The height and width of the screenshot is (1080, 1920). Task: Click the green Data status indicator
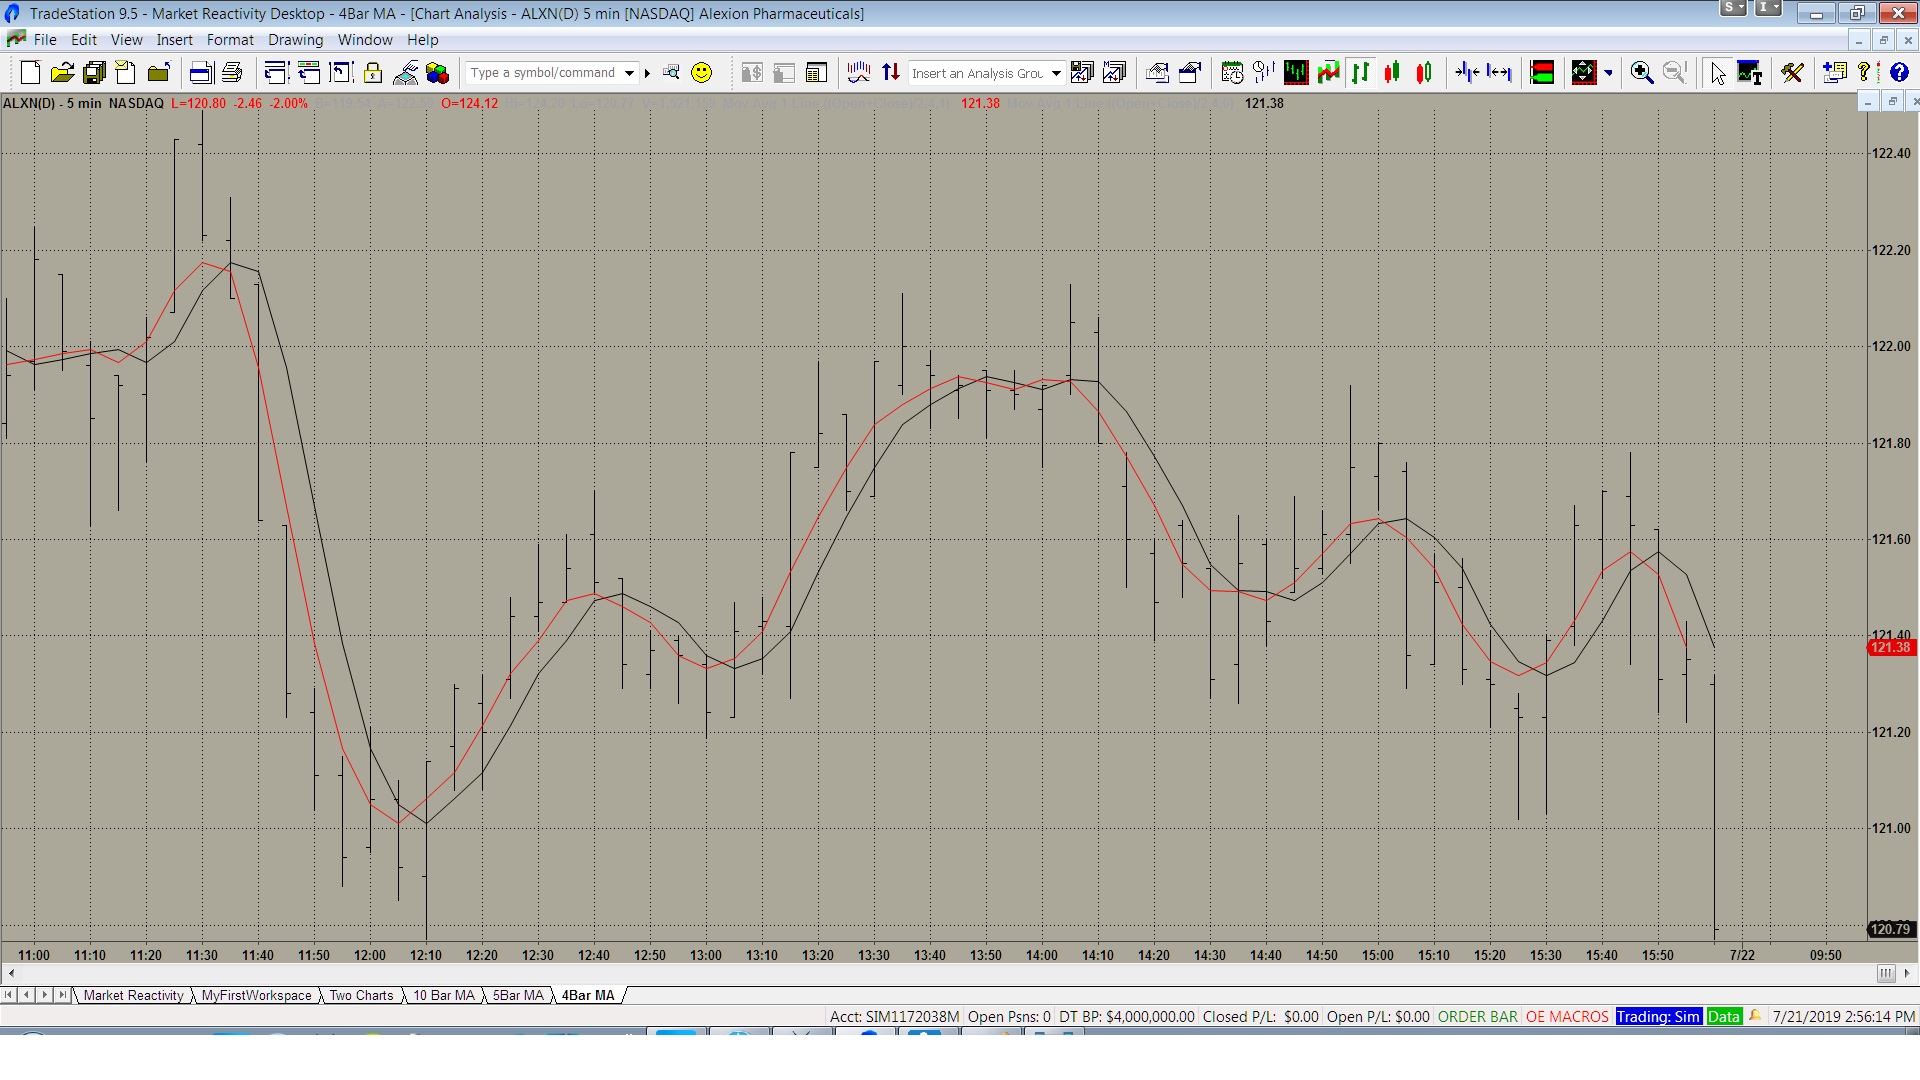point(1724,1017)
